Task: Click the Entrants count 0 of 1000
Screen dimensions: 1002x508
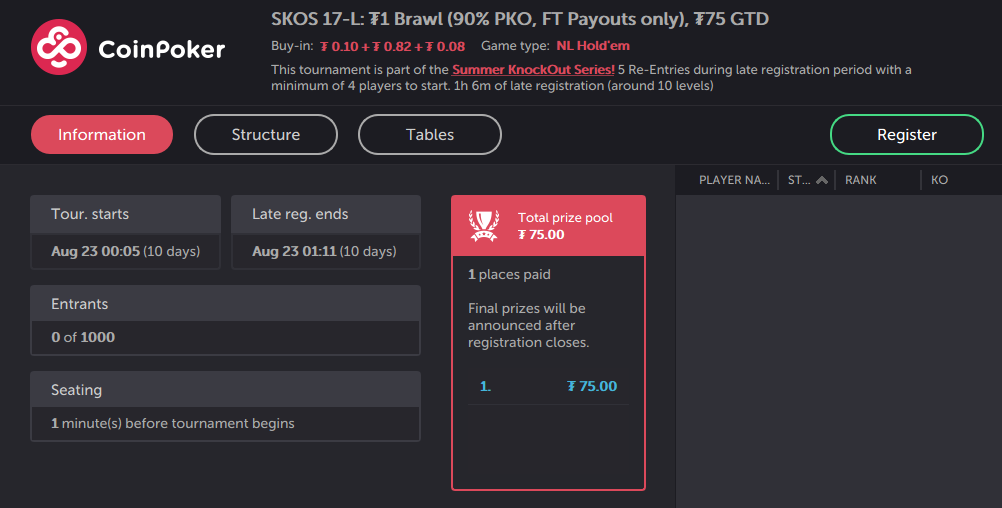Action: (x=83, y=337)
